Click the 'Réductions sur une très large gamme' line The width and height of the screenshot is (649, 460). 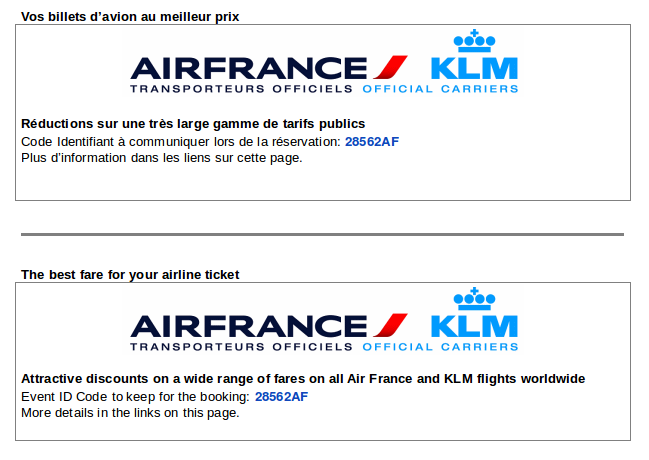pyautogui.click(x=193, y=124)
